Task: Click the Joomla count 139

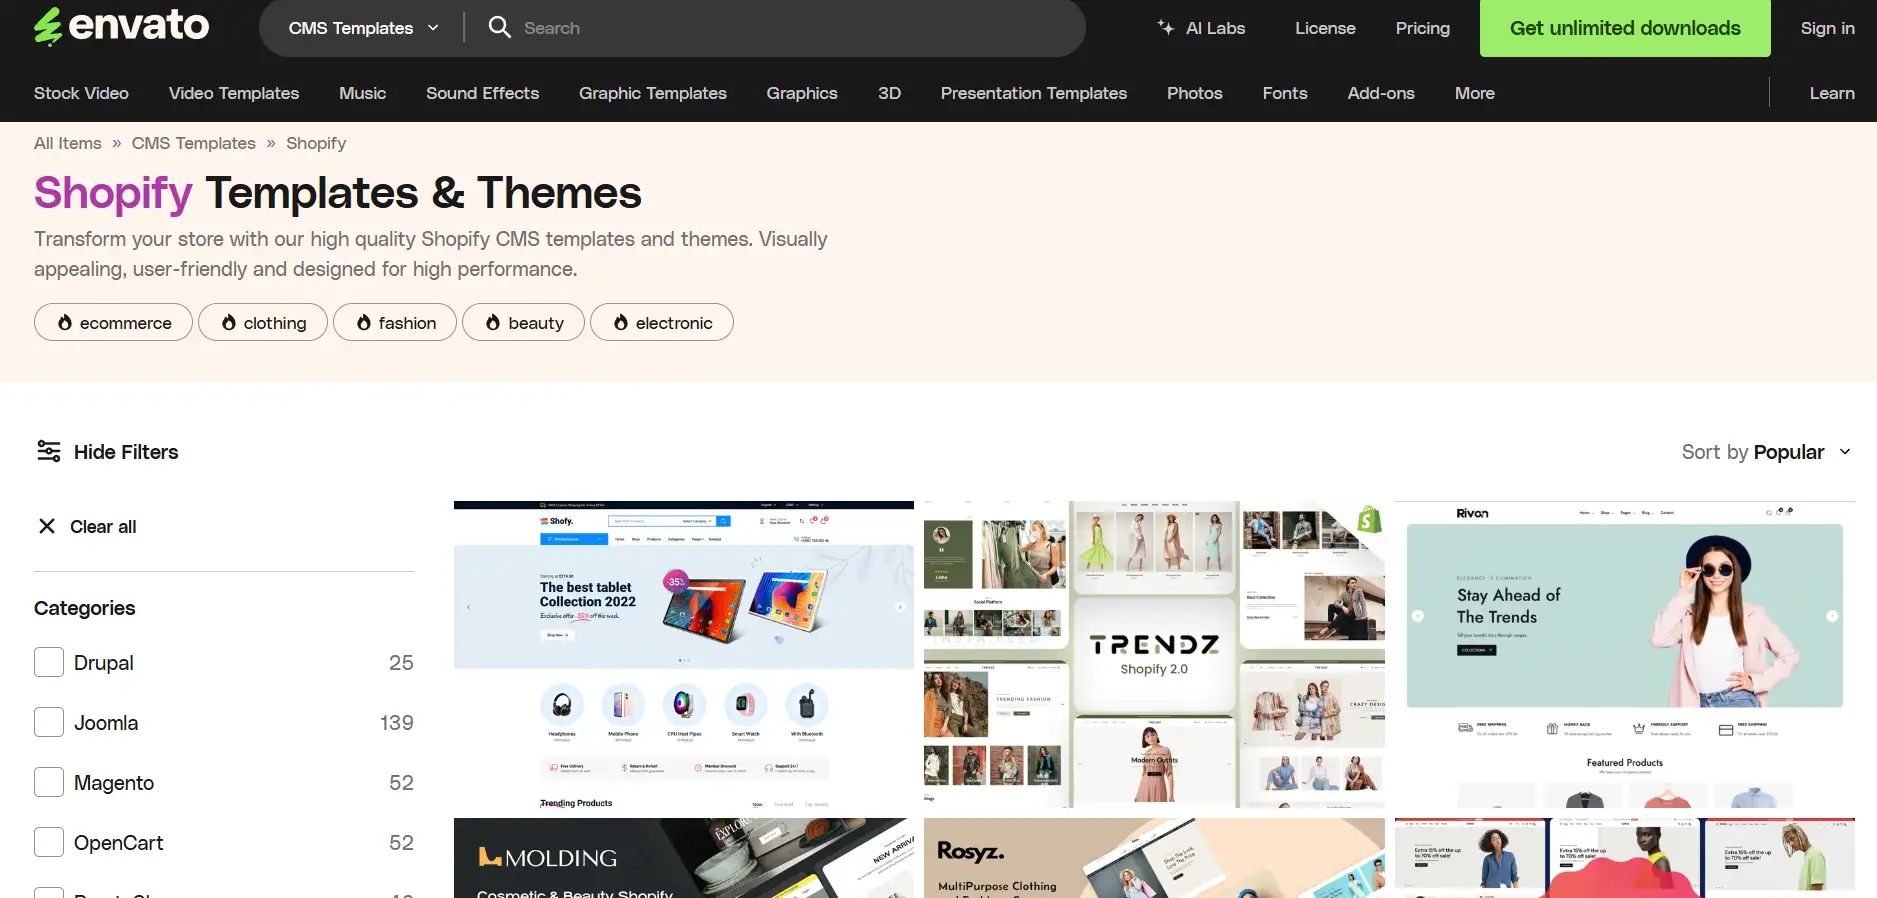Action: (x=397, y=722)
